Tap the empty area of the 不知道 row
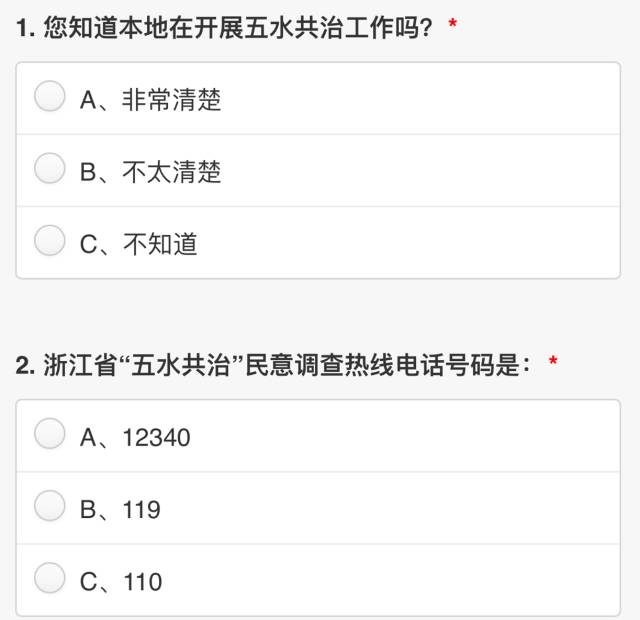640x620 pixels. coord(408,243)
